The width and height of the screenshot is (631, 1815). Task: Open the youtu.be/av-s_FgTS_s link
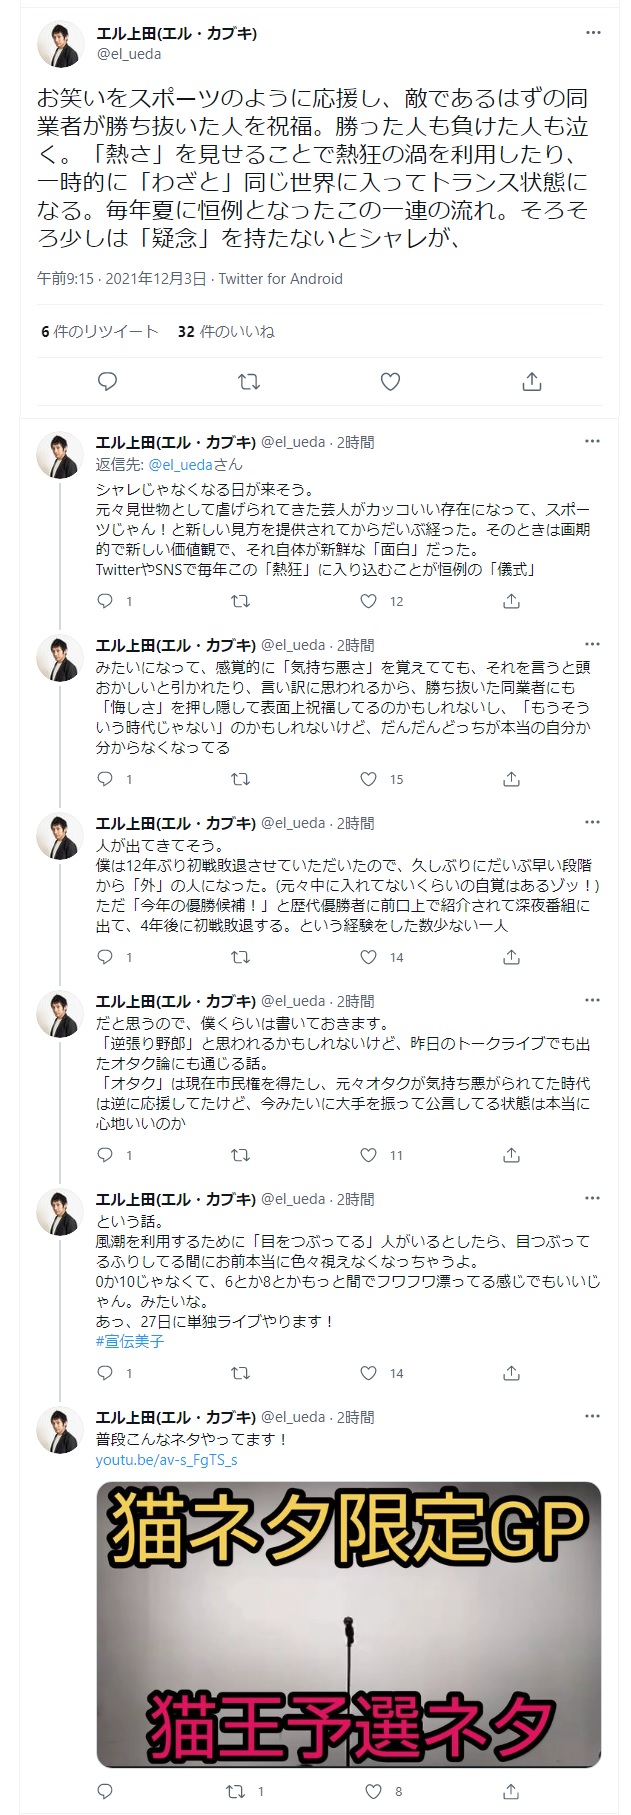click(x=166, y=1460)
